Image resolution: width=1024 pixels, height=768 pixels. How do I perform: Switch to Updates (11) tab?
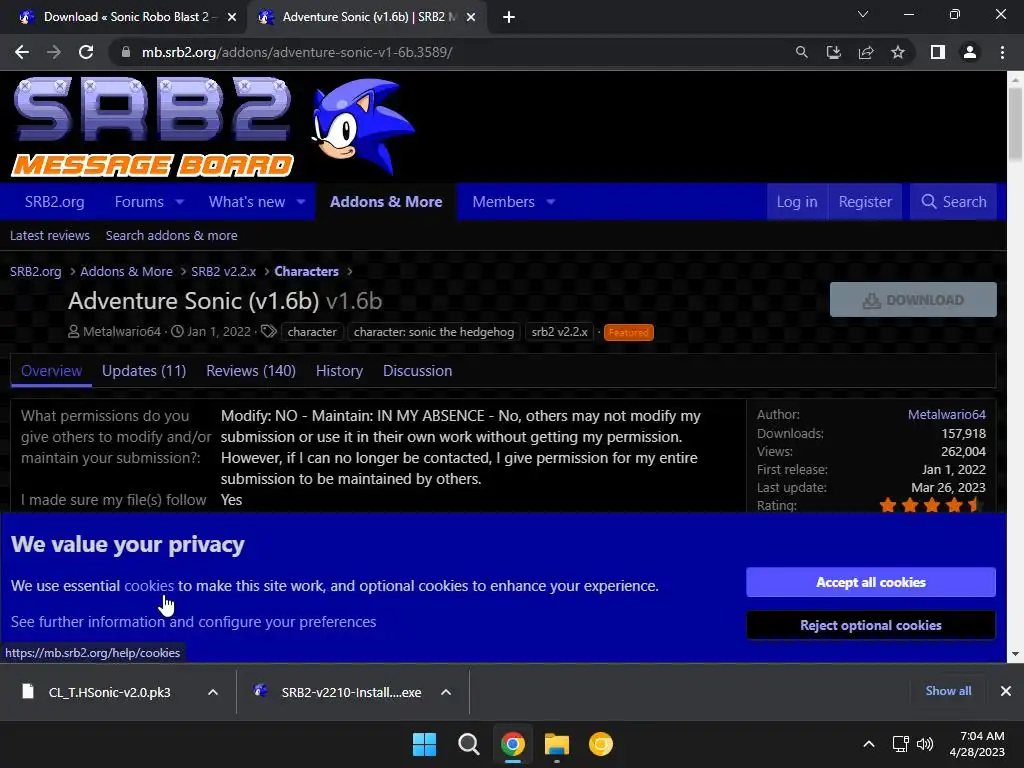click(x=144, y=371)
